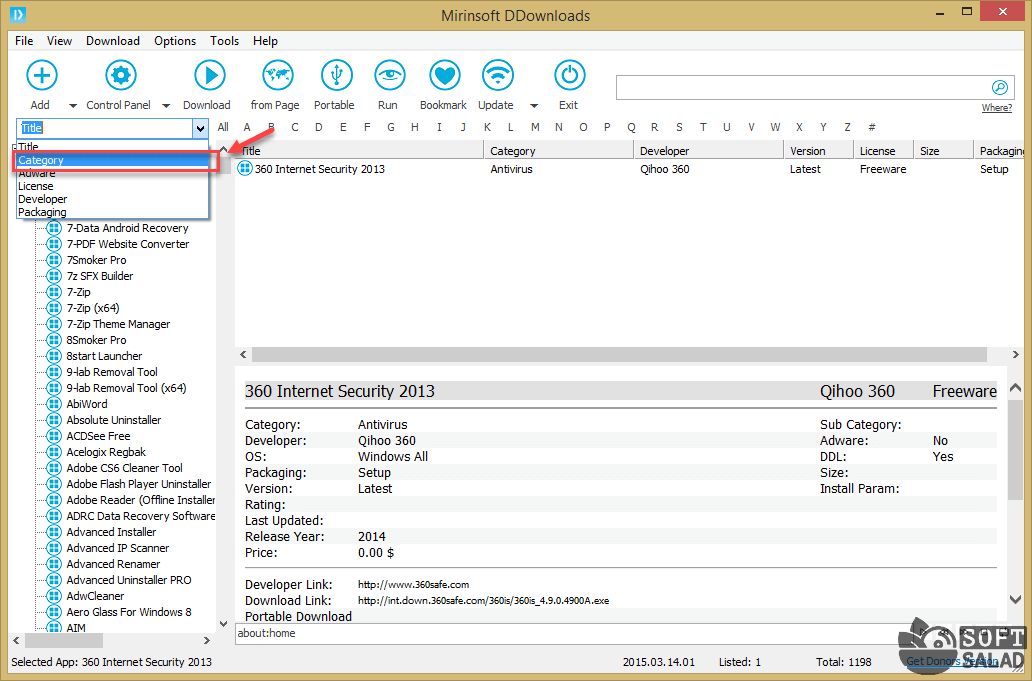This screenshot has width=1032, height=681.
Task: Select the Portable USB icon
Action: [335, 76]
